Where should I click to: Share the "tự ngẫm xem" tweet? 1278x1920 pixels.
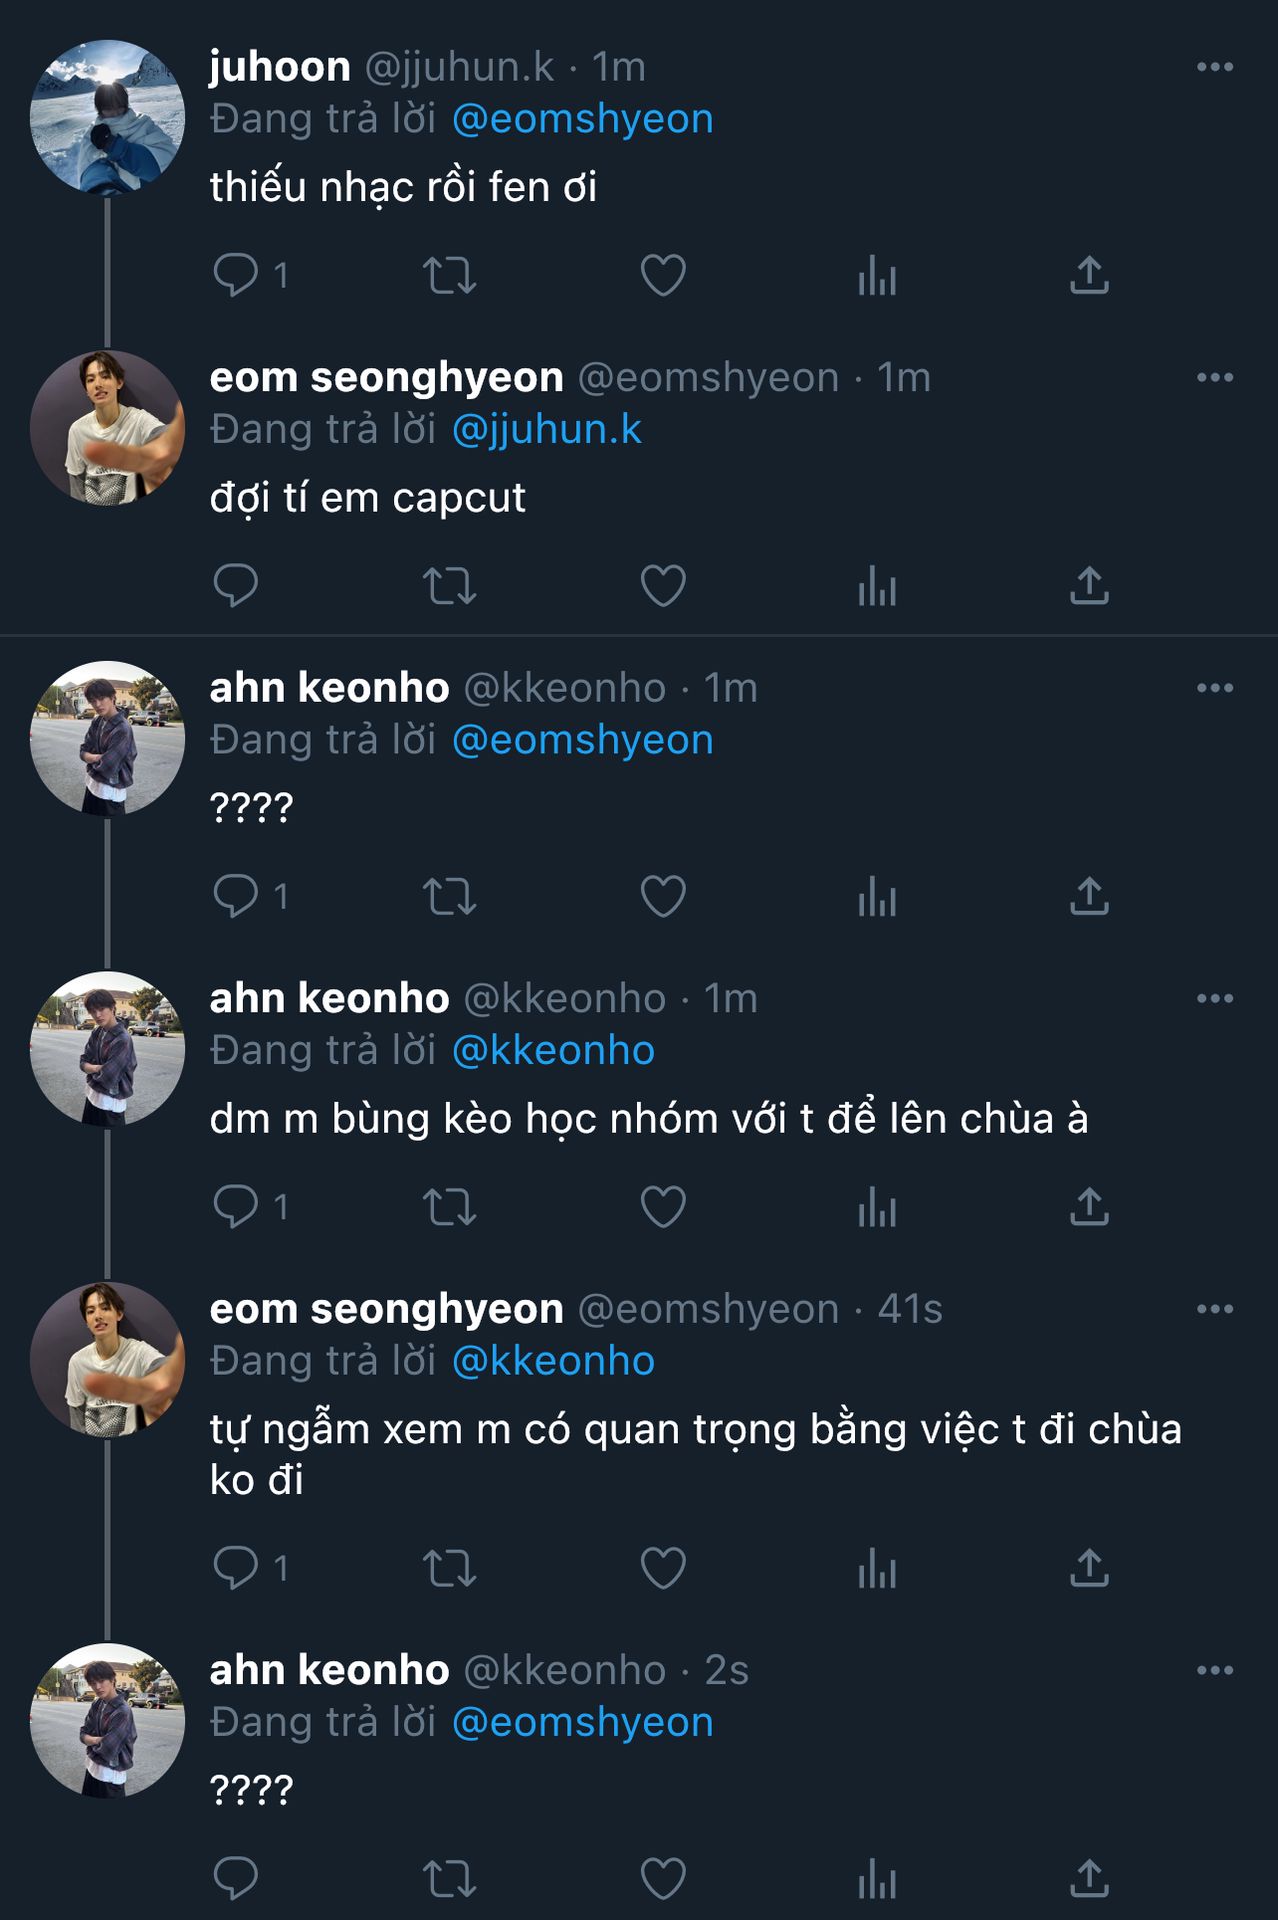tap(1089, 1567)
